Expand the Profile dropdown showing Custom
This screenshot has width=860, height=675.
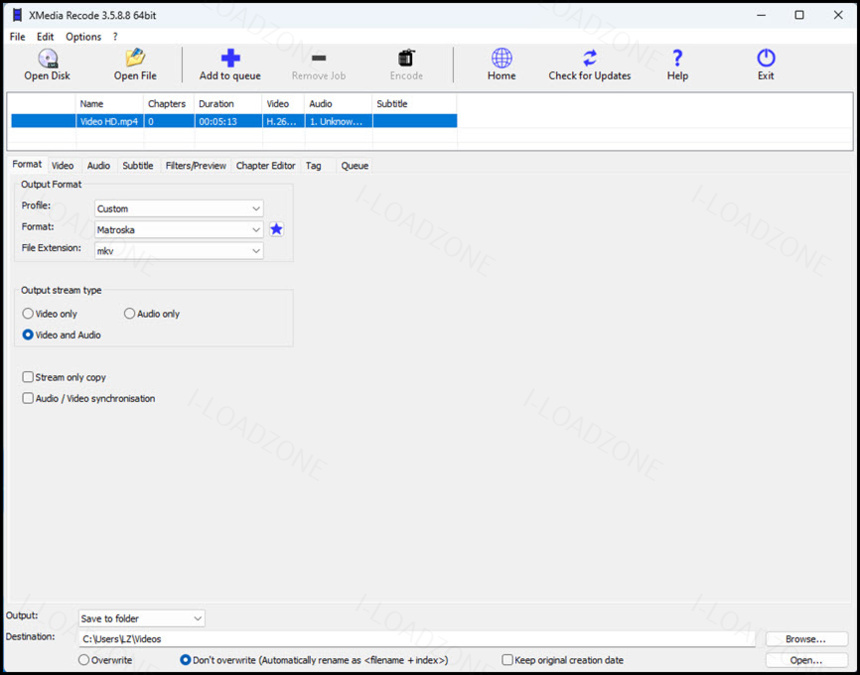pos(179,208)
